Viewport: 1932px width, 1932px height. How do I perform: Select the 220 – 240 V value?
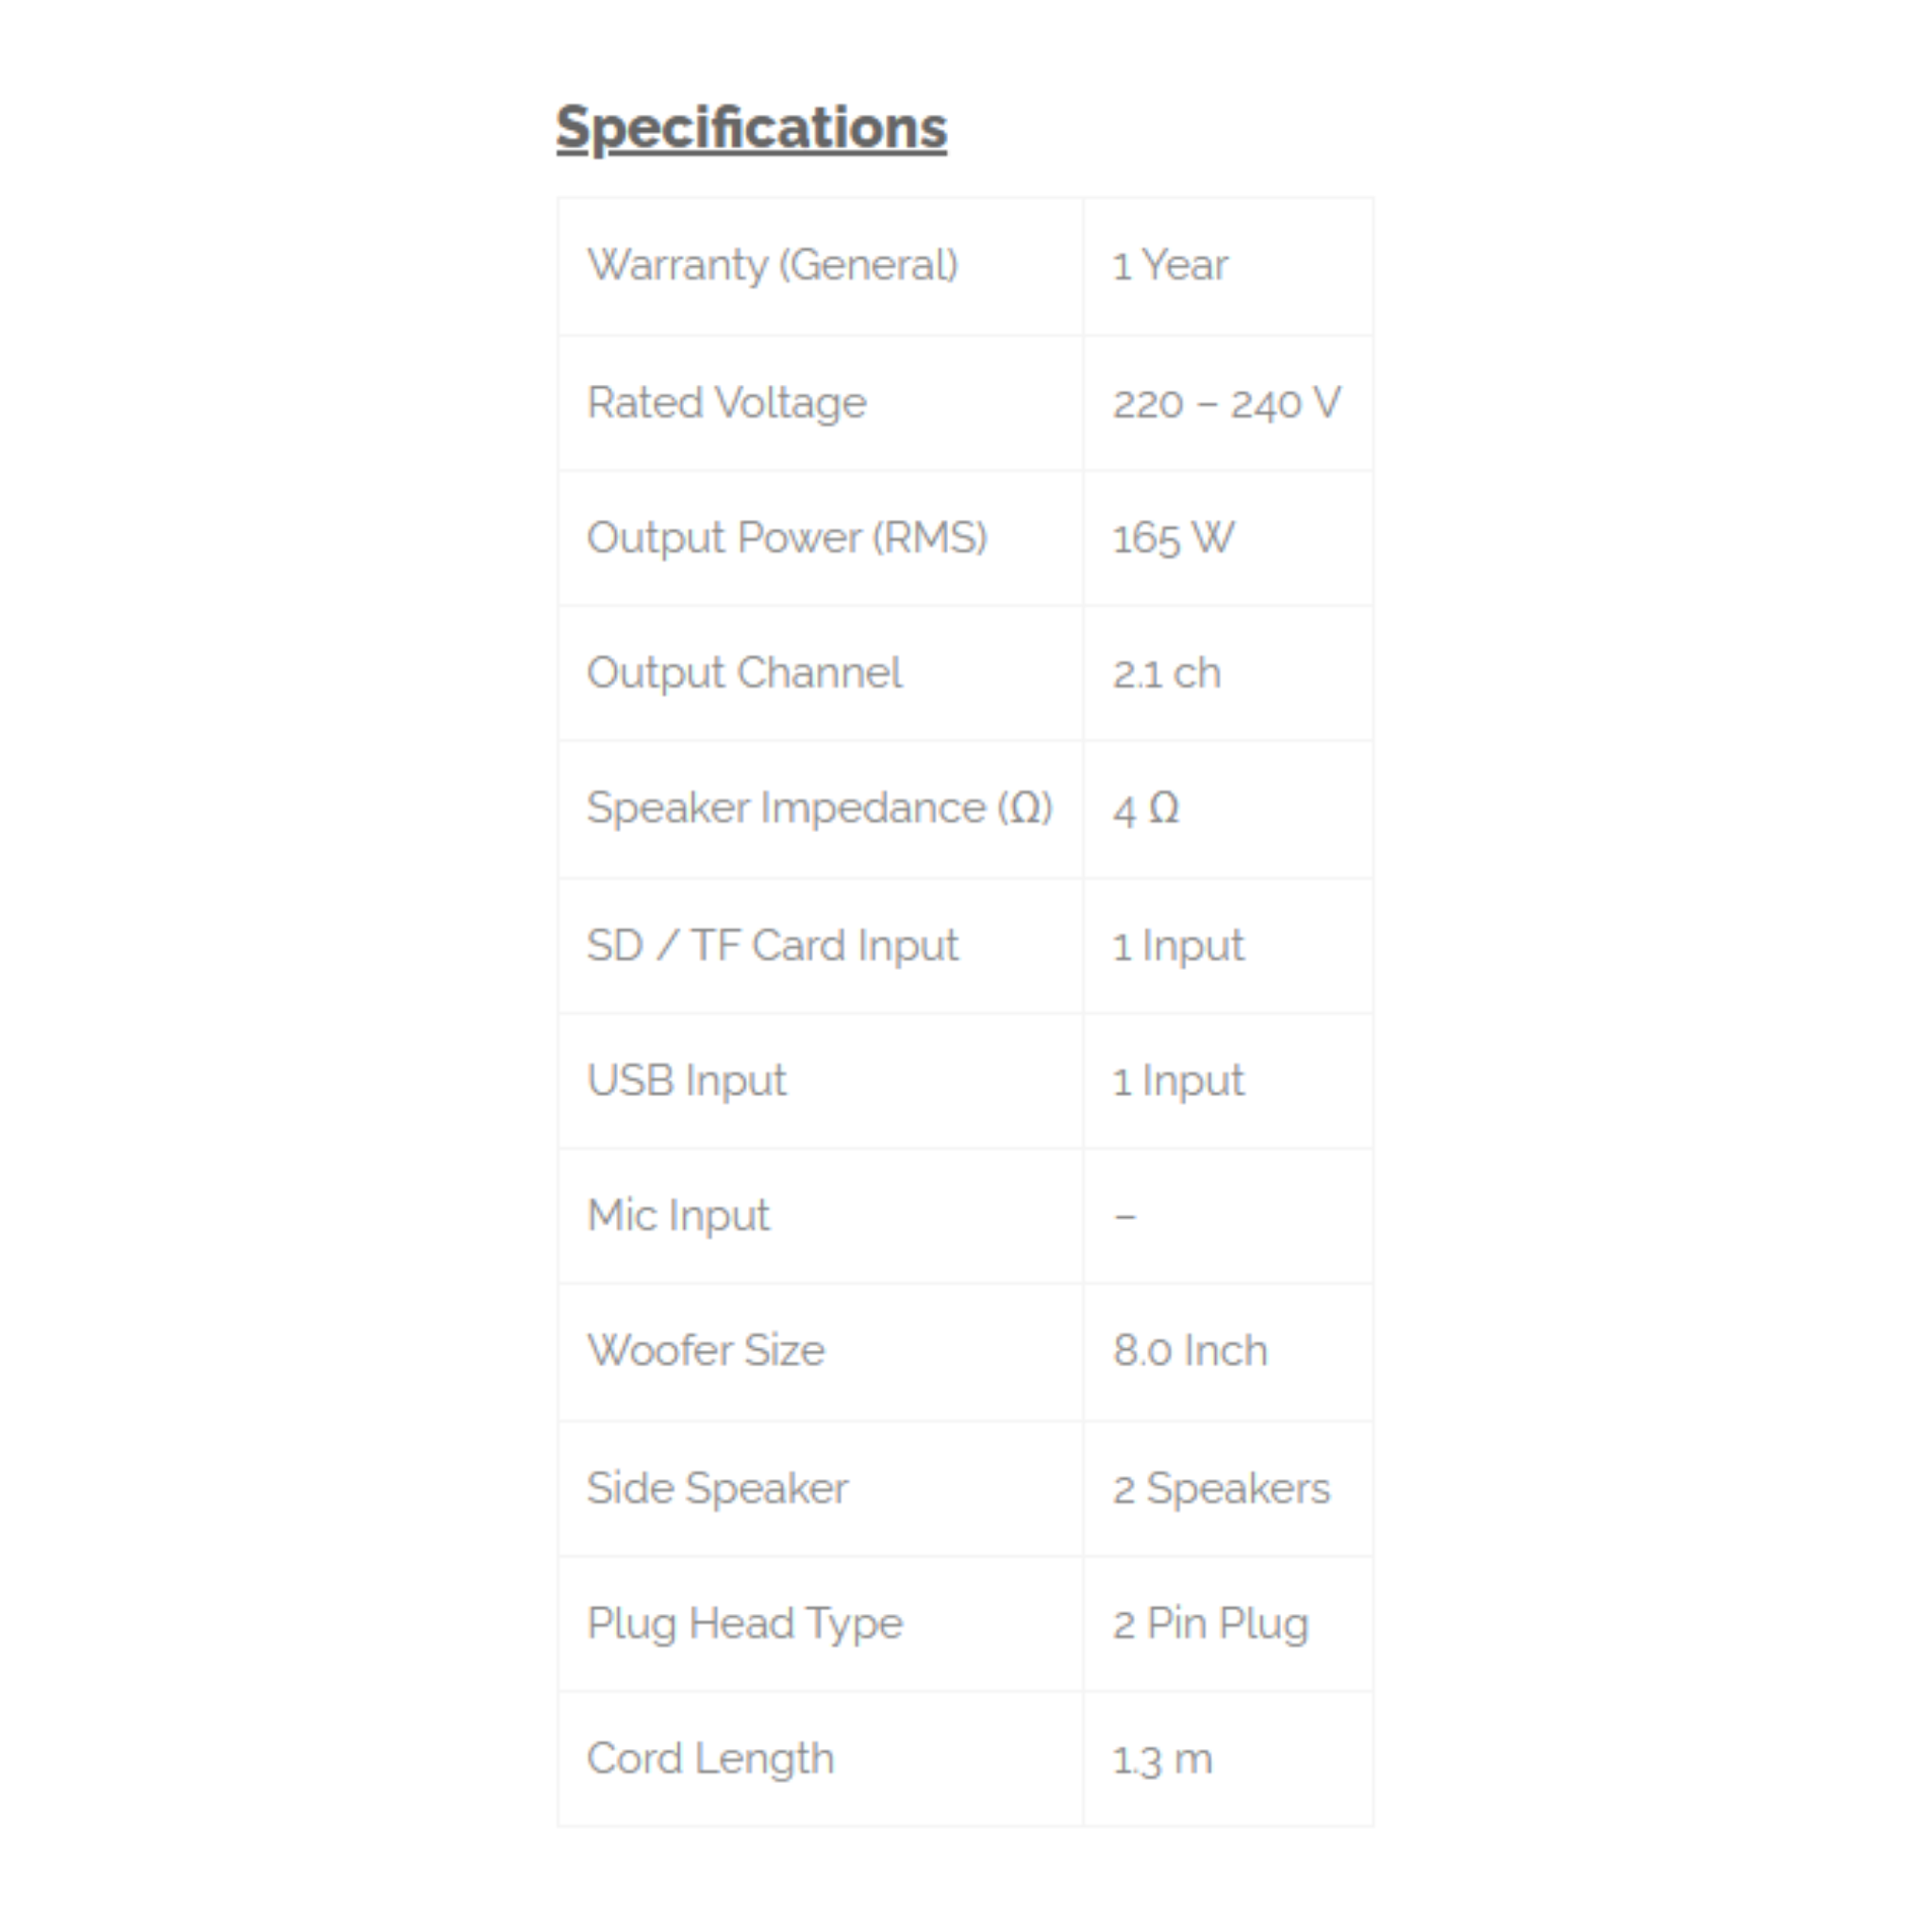point(1226,404)
